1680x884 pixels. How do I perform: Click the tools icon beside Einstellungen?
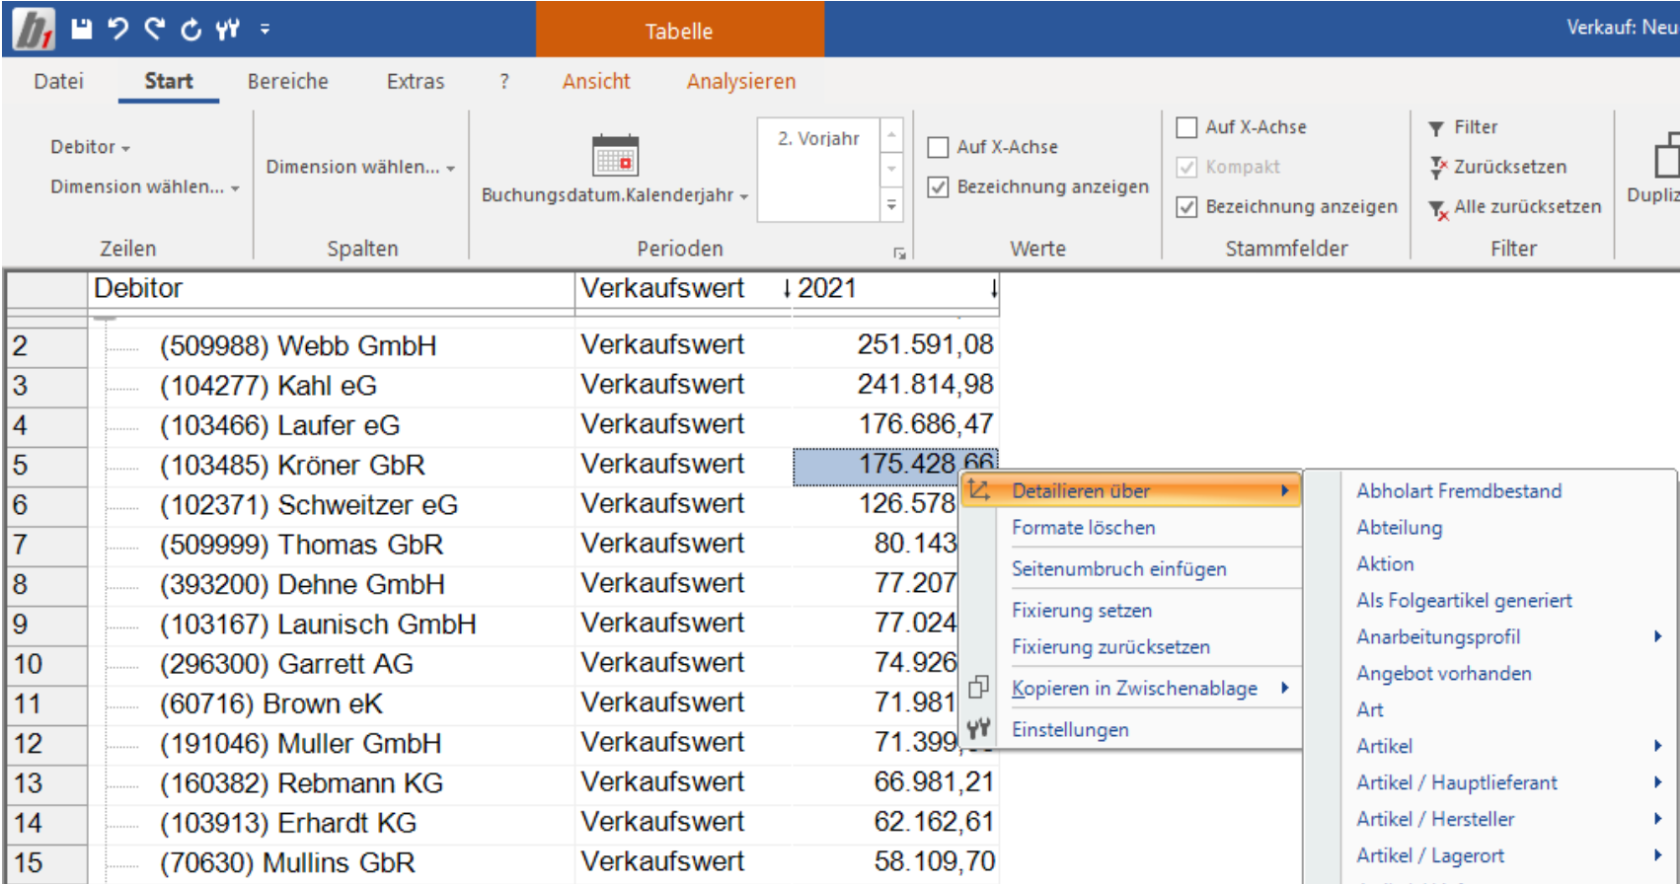tap(979, 728)
